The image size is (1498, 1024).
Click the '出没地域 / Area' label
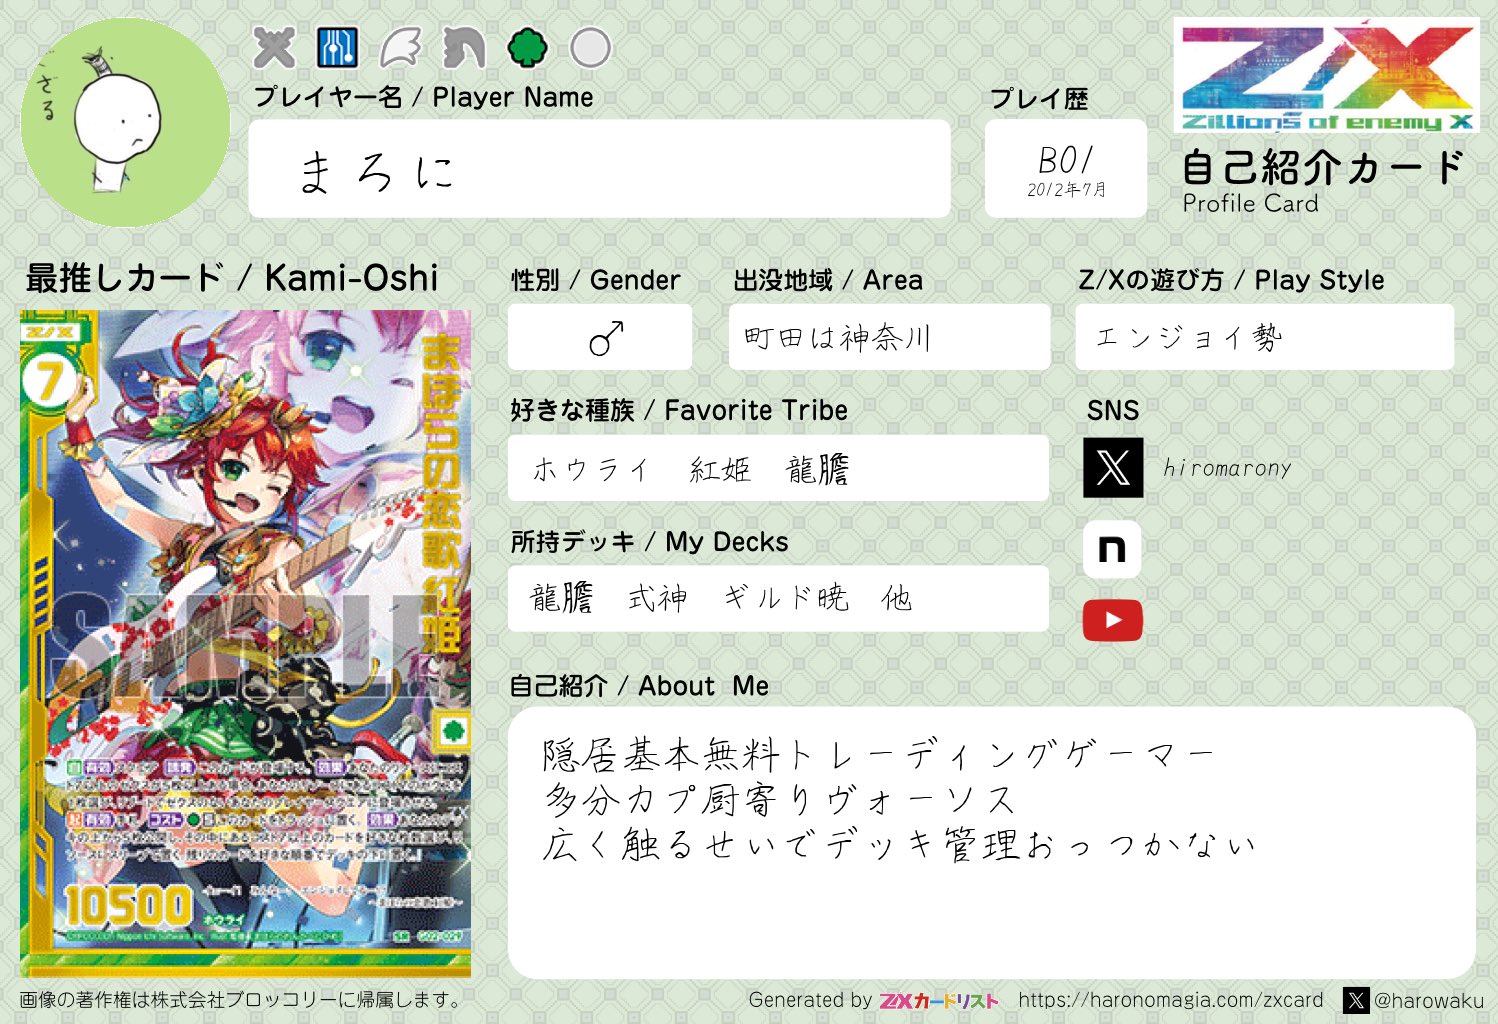828,280
